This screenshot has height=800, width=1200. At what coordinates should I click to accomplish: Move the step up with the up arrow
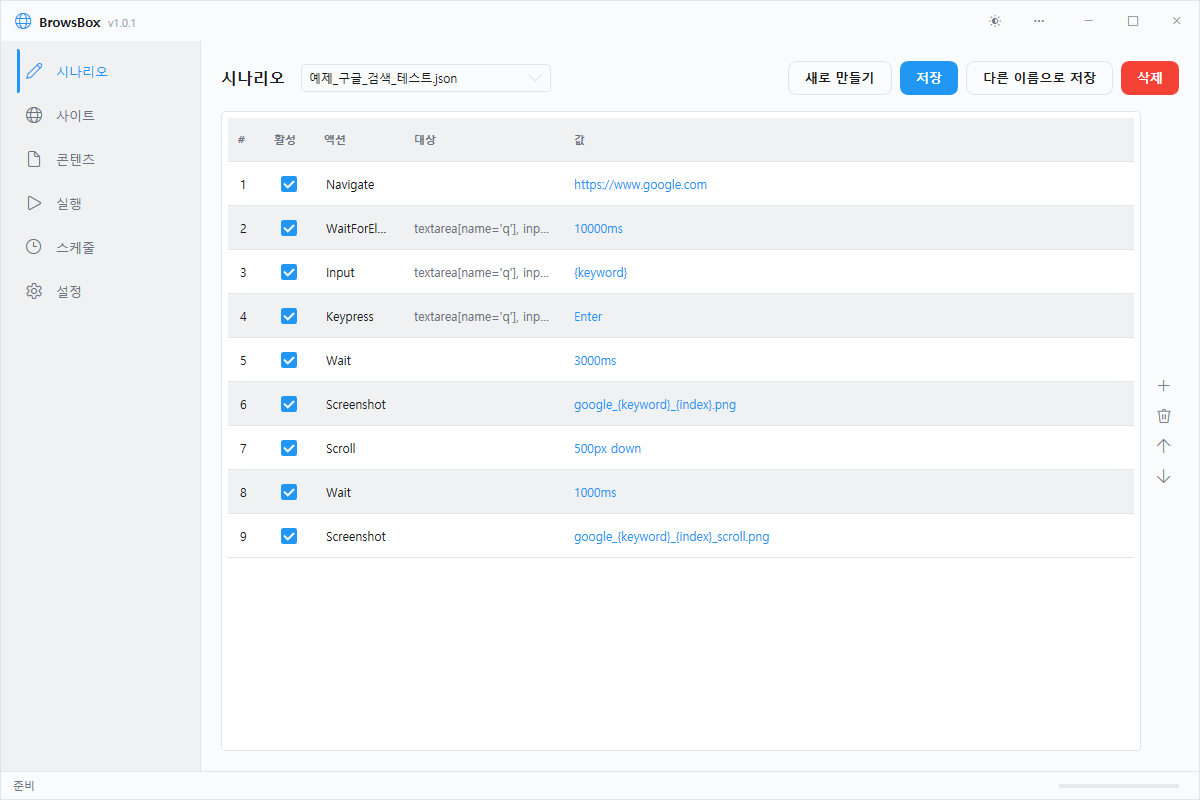pyautogui.click(x=1163, y=446)
